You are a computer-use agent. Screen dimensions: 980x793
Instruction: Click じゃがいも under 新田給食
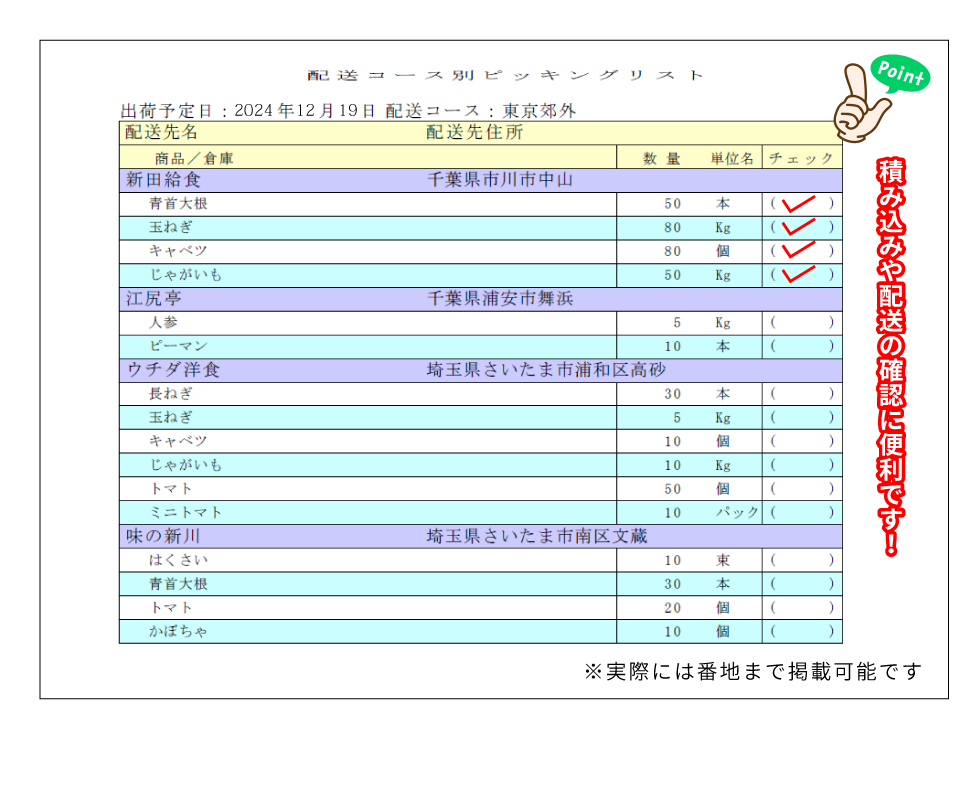click(186, 275)
